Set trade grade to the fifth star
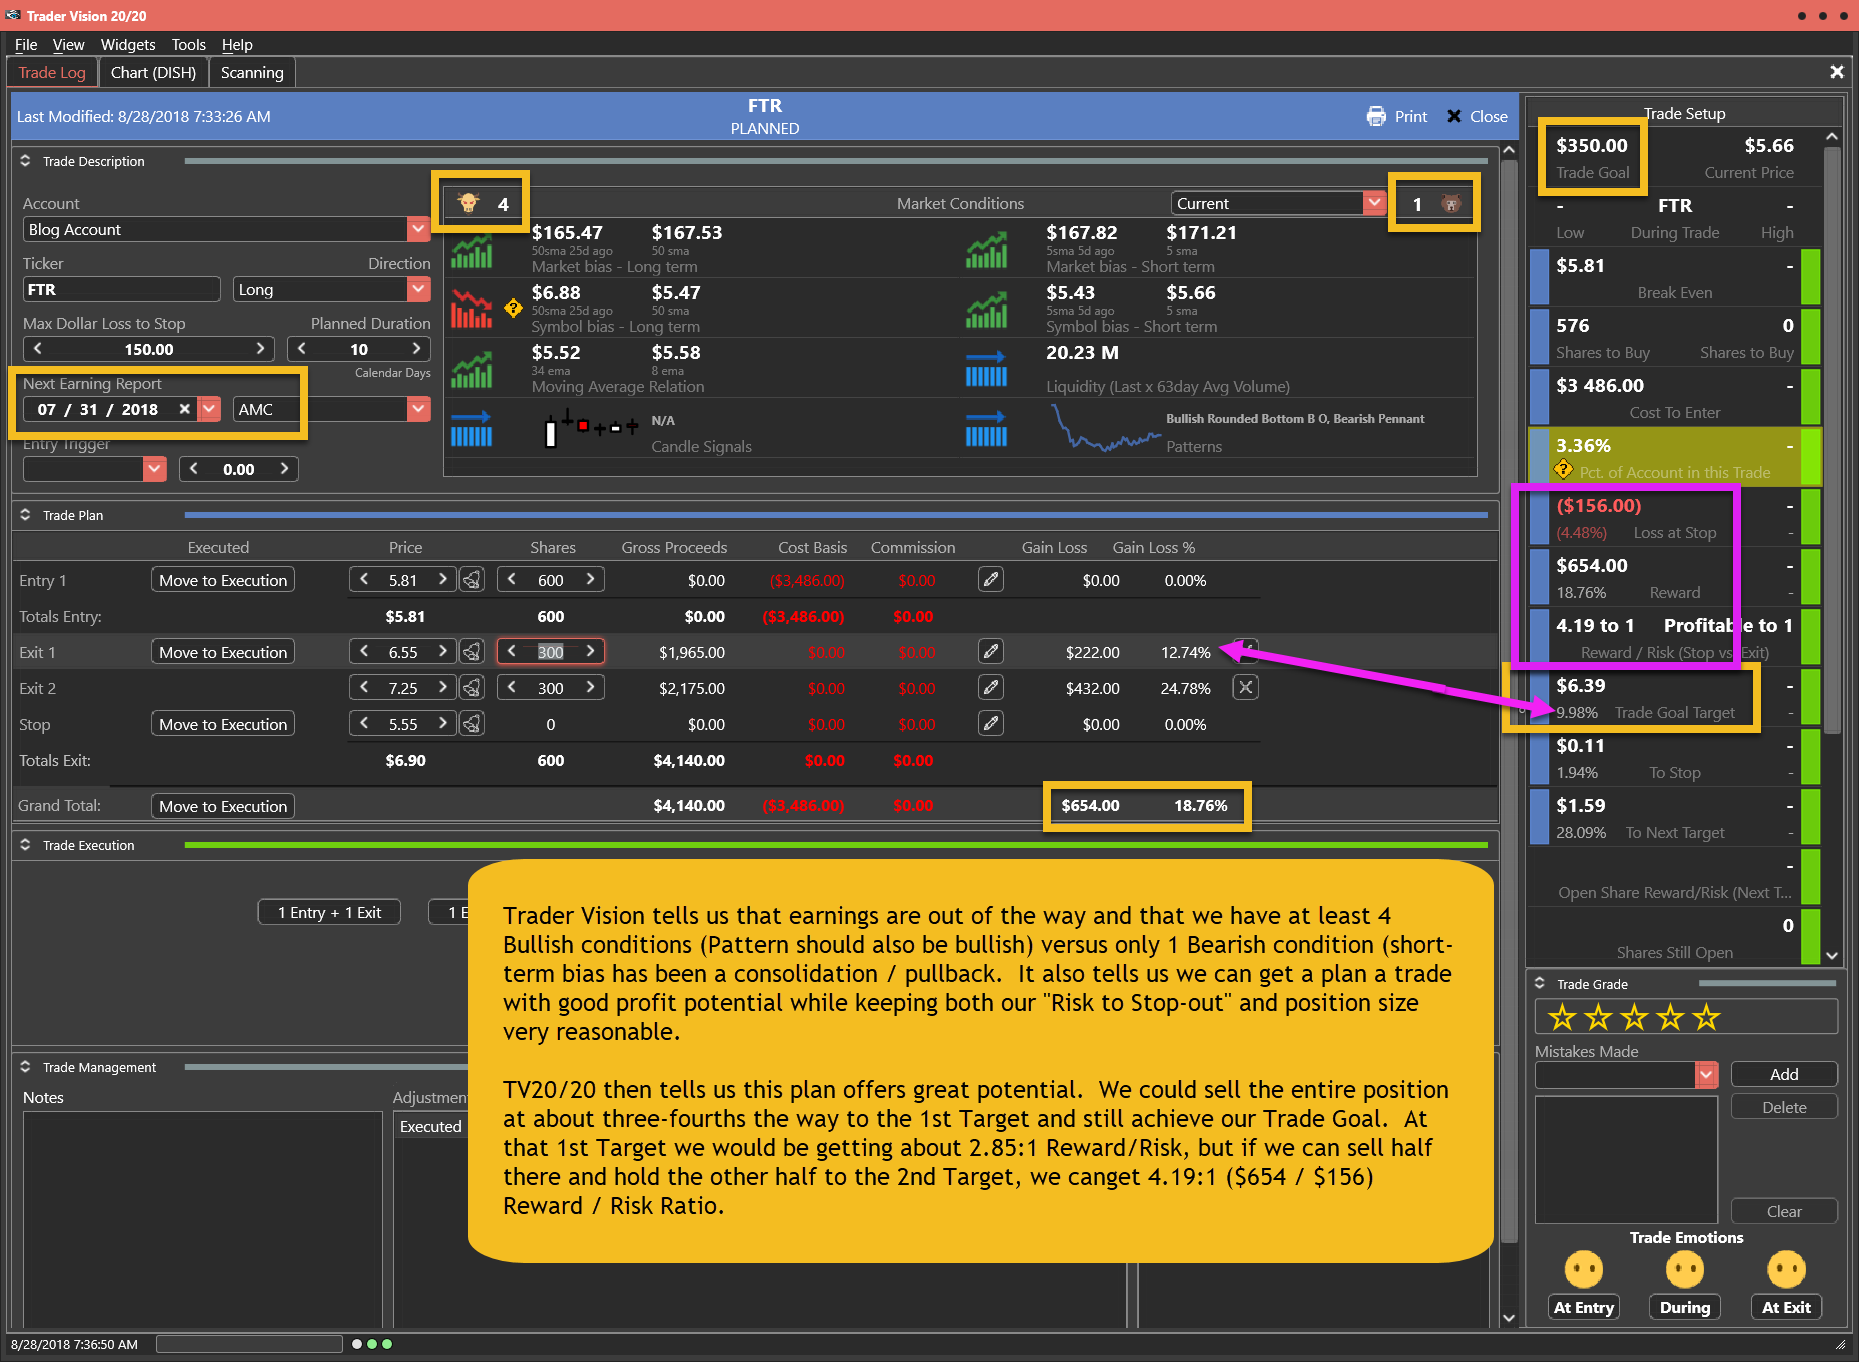Screen dimensions: 1859x1362 pos(1706,1018)
